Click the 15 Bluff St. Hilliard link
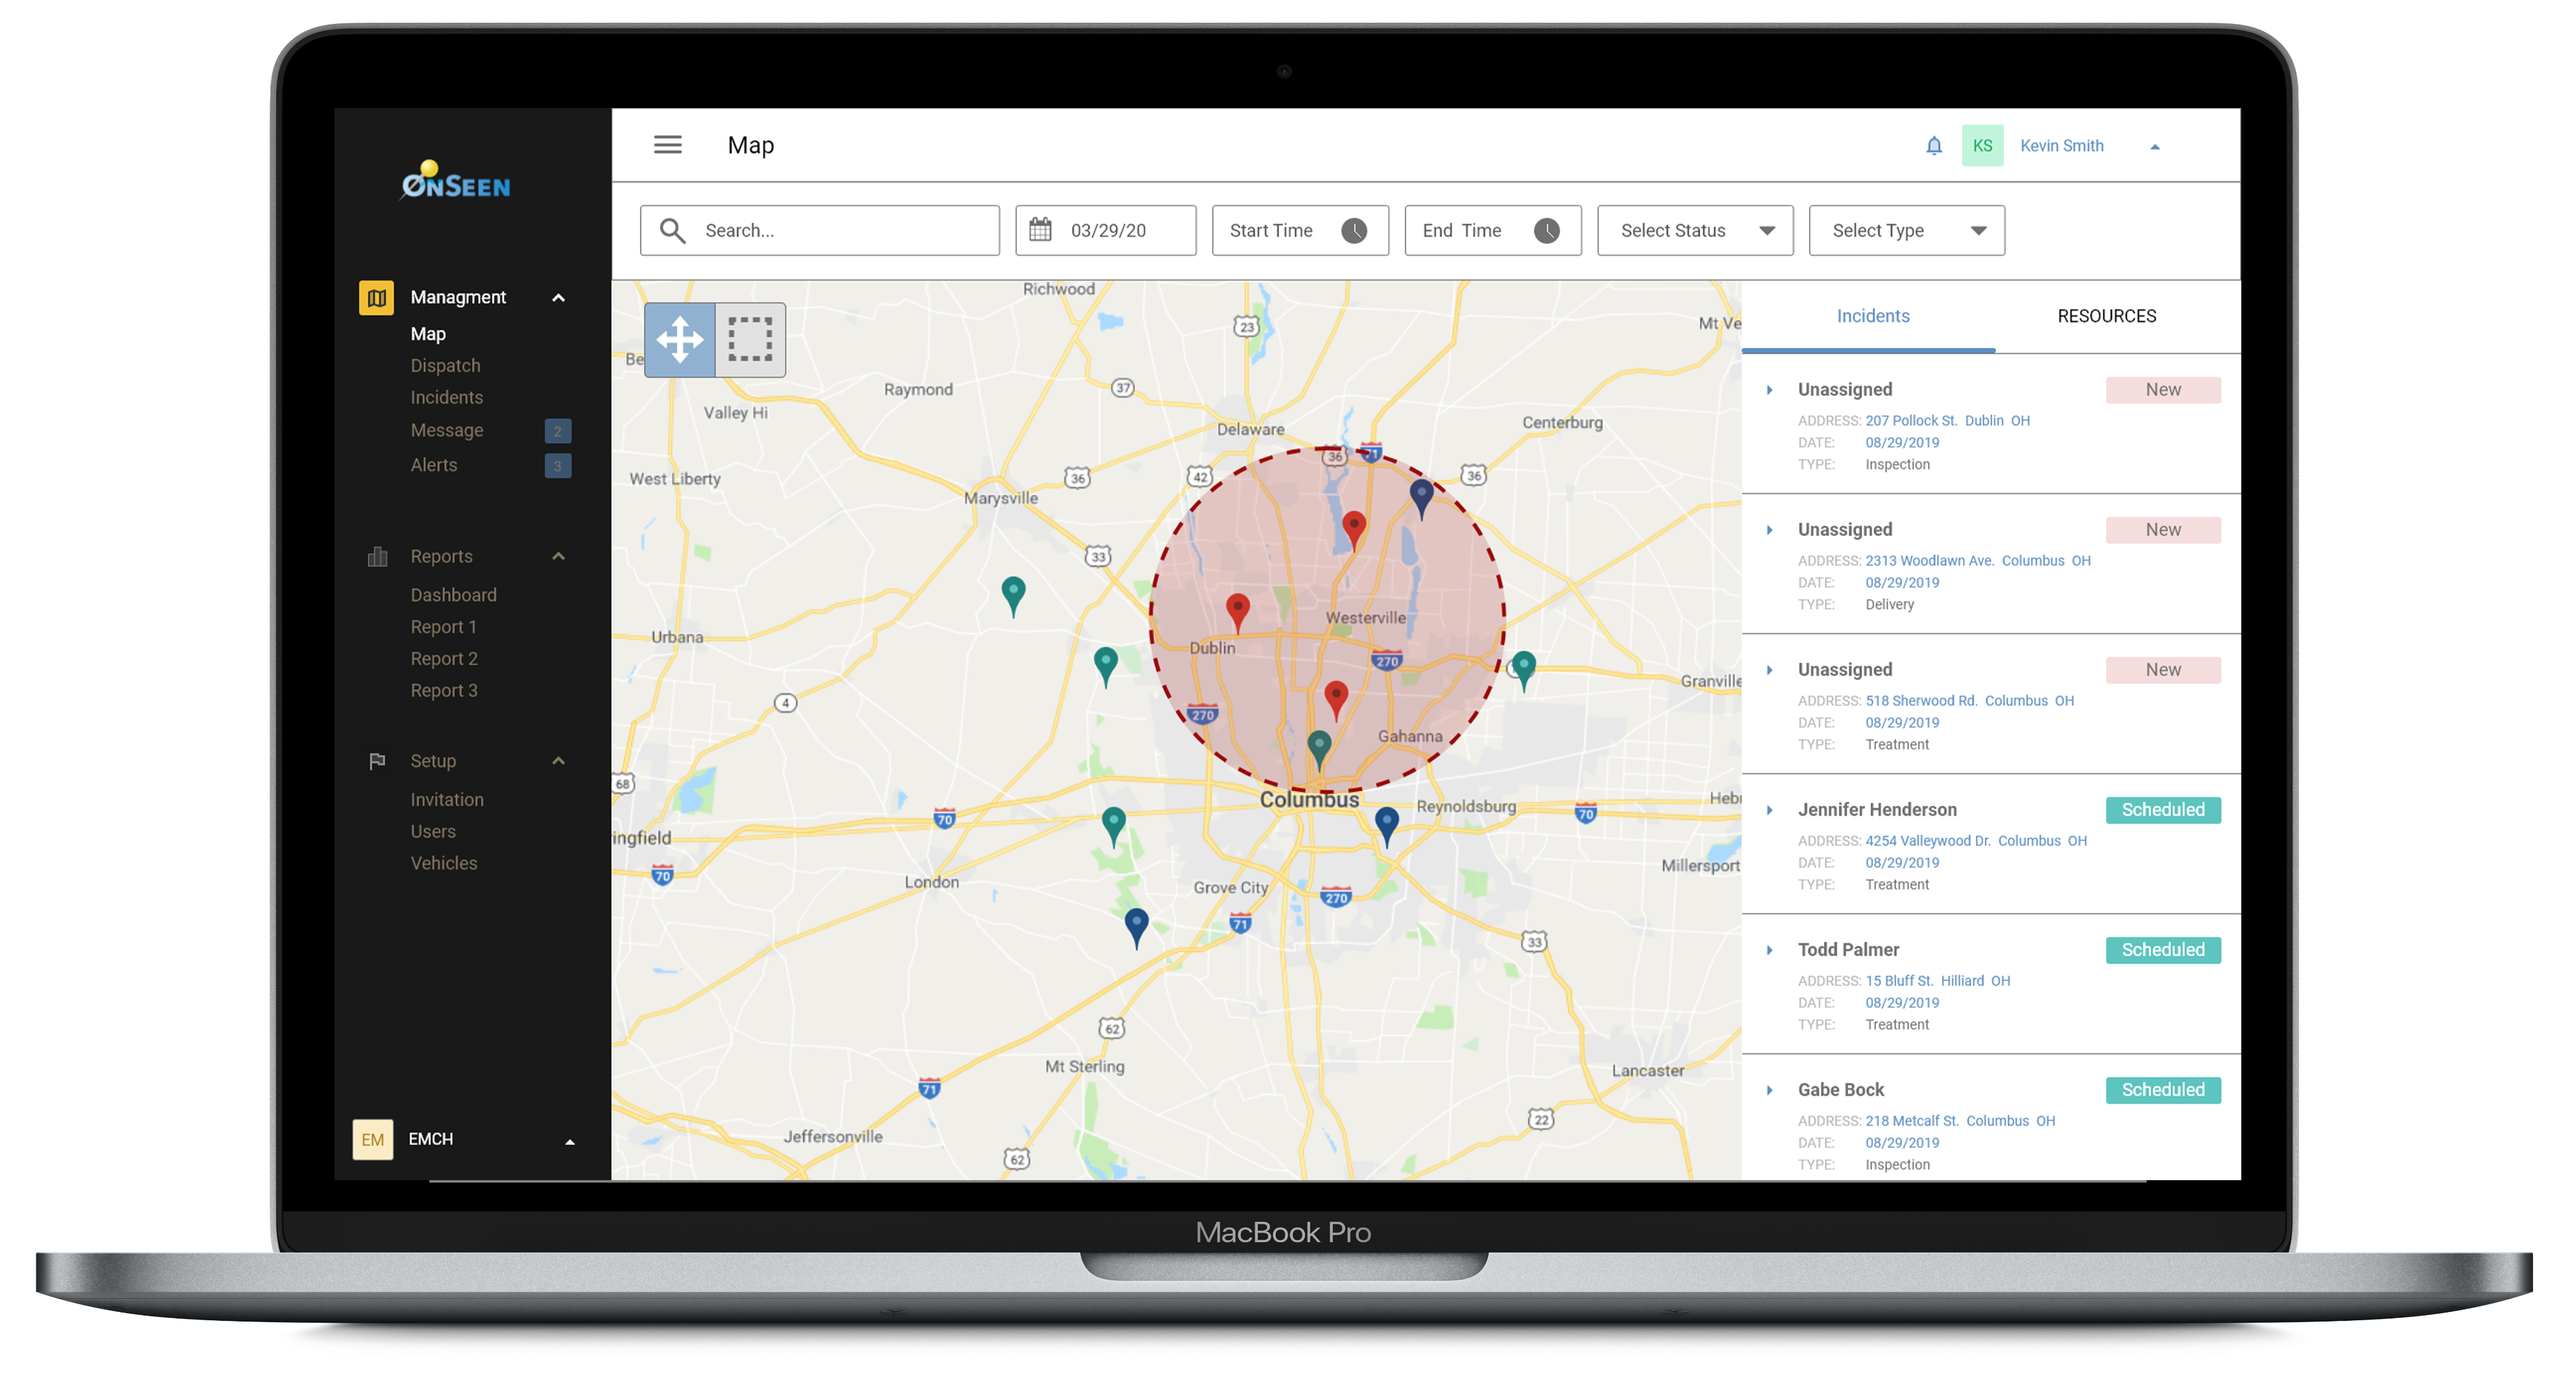 tap(1937, 981)
